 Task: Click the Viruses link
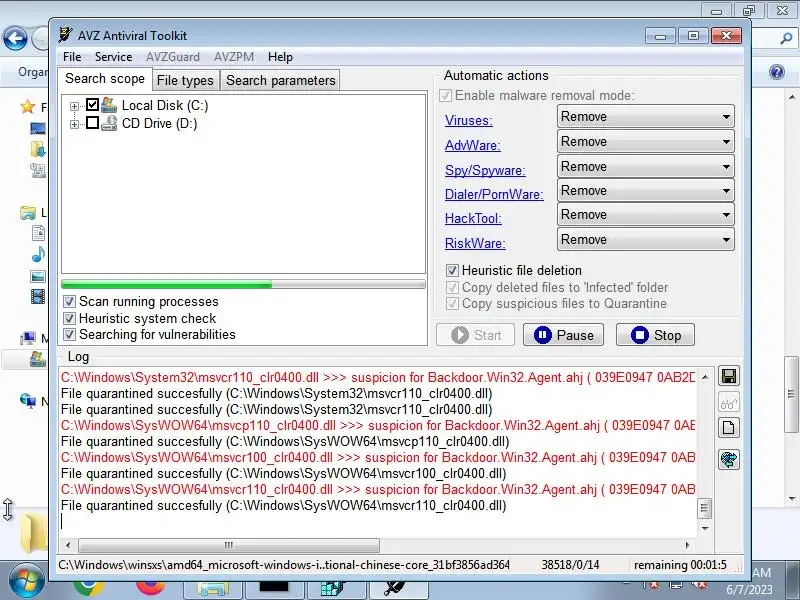pos(468,120)
